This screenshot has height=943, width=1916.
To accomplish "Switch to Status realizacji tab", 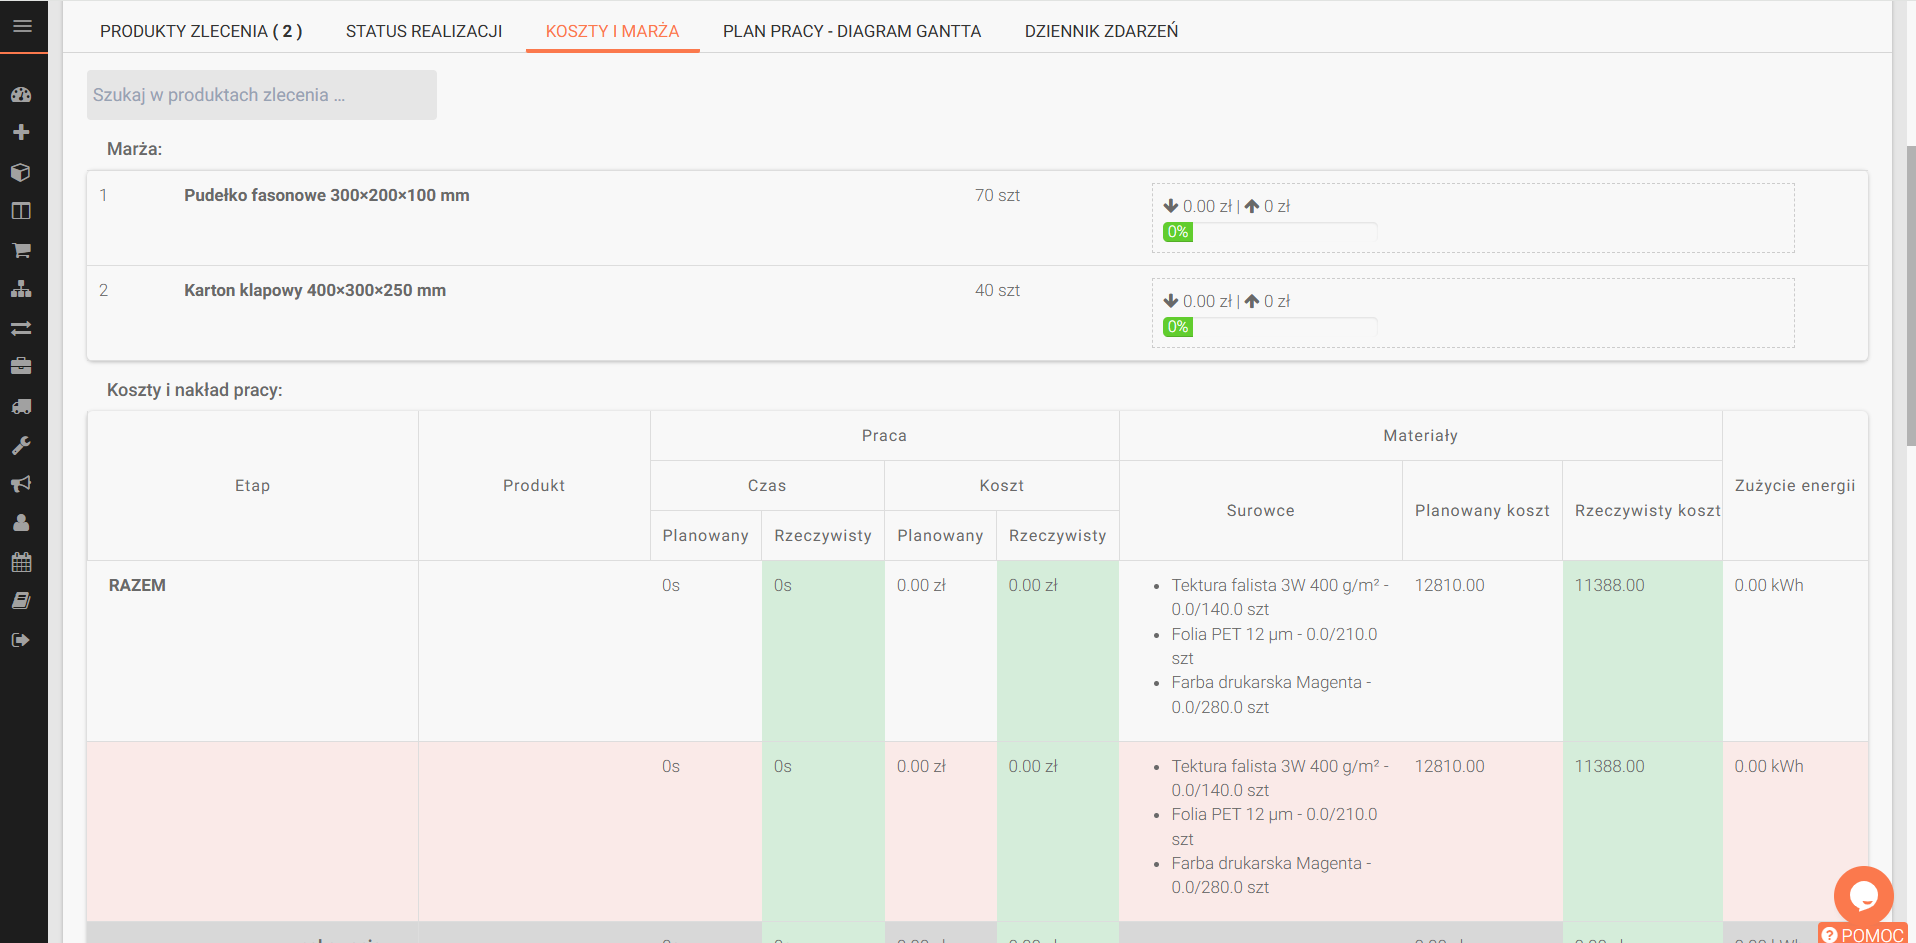I will (424, 31).
